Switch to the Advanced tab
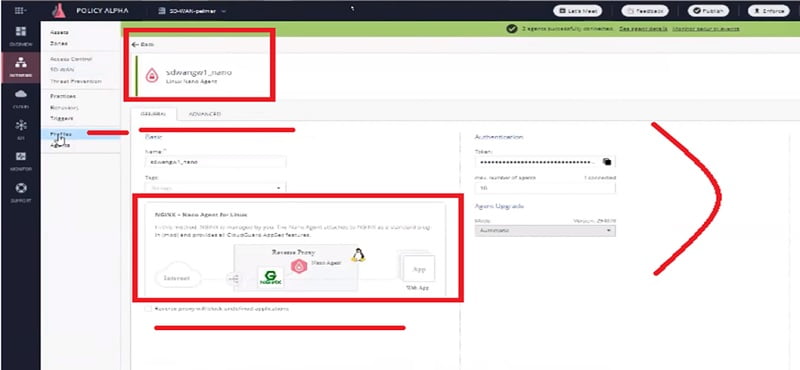800x370 pixels. [204, 114]
